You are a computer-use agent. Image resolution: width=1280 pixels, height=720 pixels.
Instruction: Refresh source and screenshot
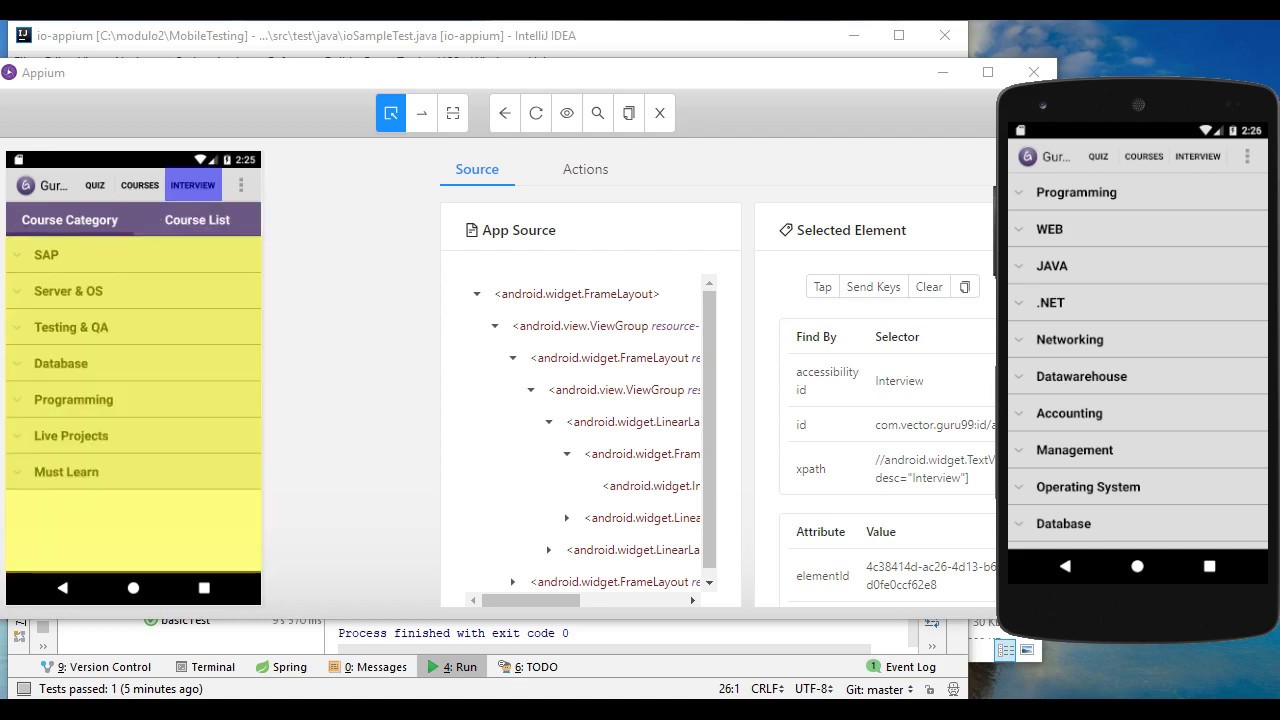tap(536, 113)
